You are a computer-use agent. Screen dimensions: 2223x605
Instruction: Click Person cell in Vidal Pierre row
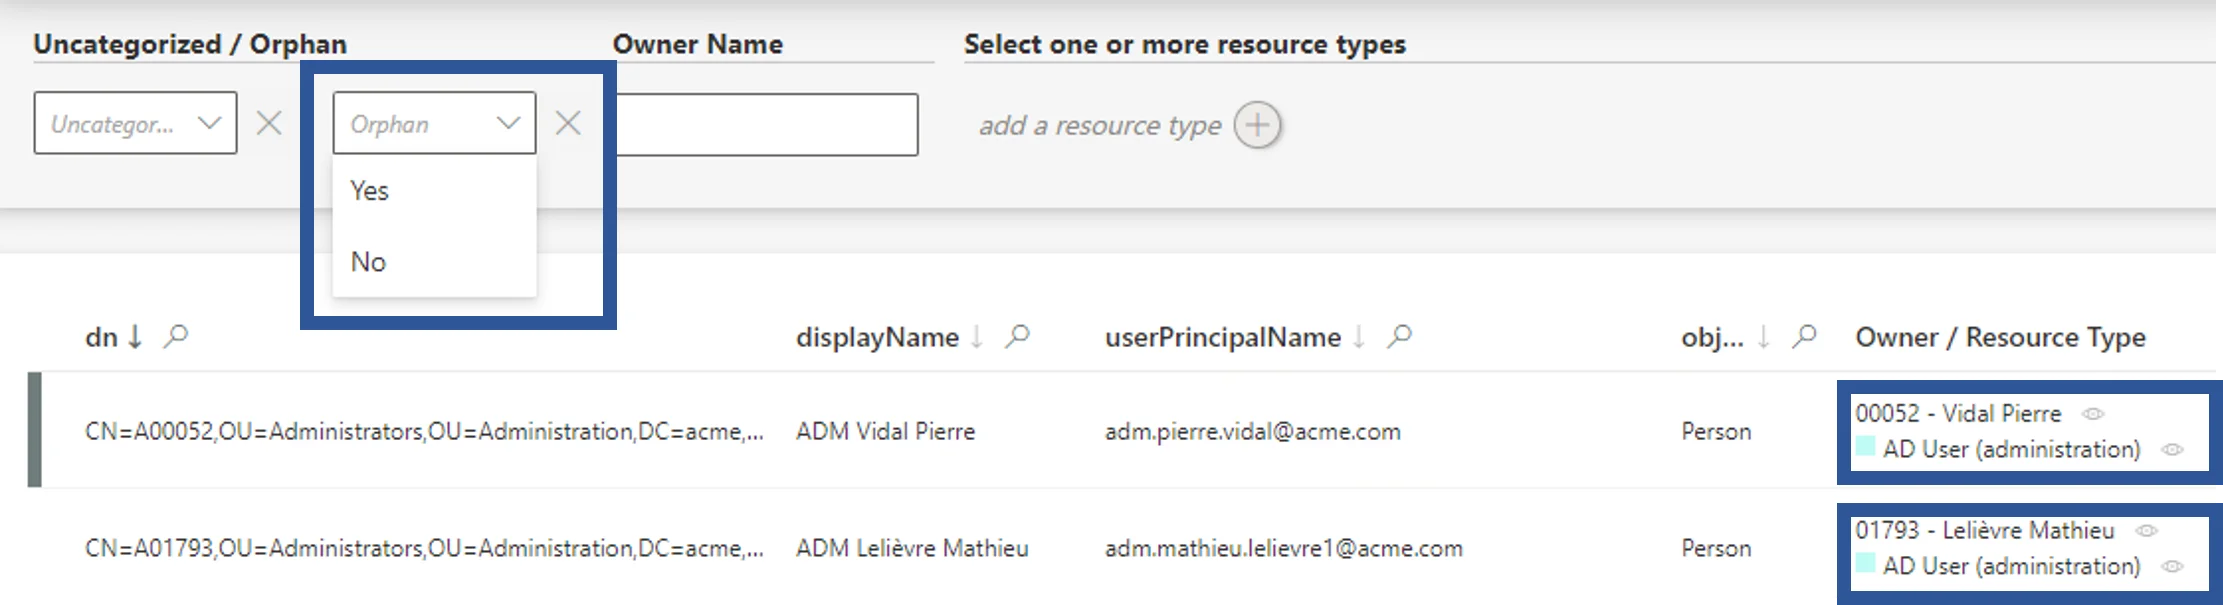tap(1716, 431)
